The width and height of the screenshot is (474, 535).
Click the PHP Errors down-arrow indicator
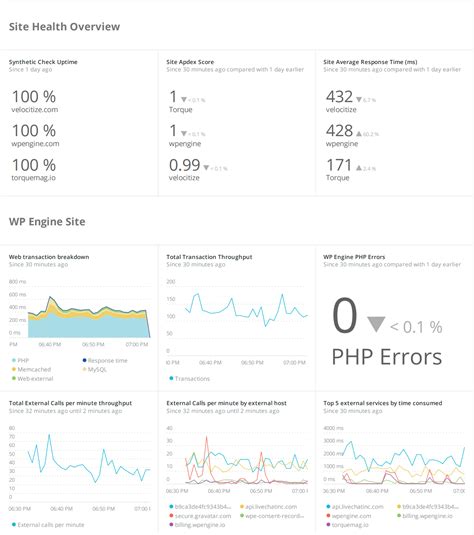pyautogui.click(x=376, y=324)
